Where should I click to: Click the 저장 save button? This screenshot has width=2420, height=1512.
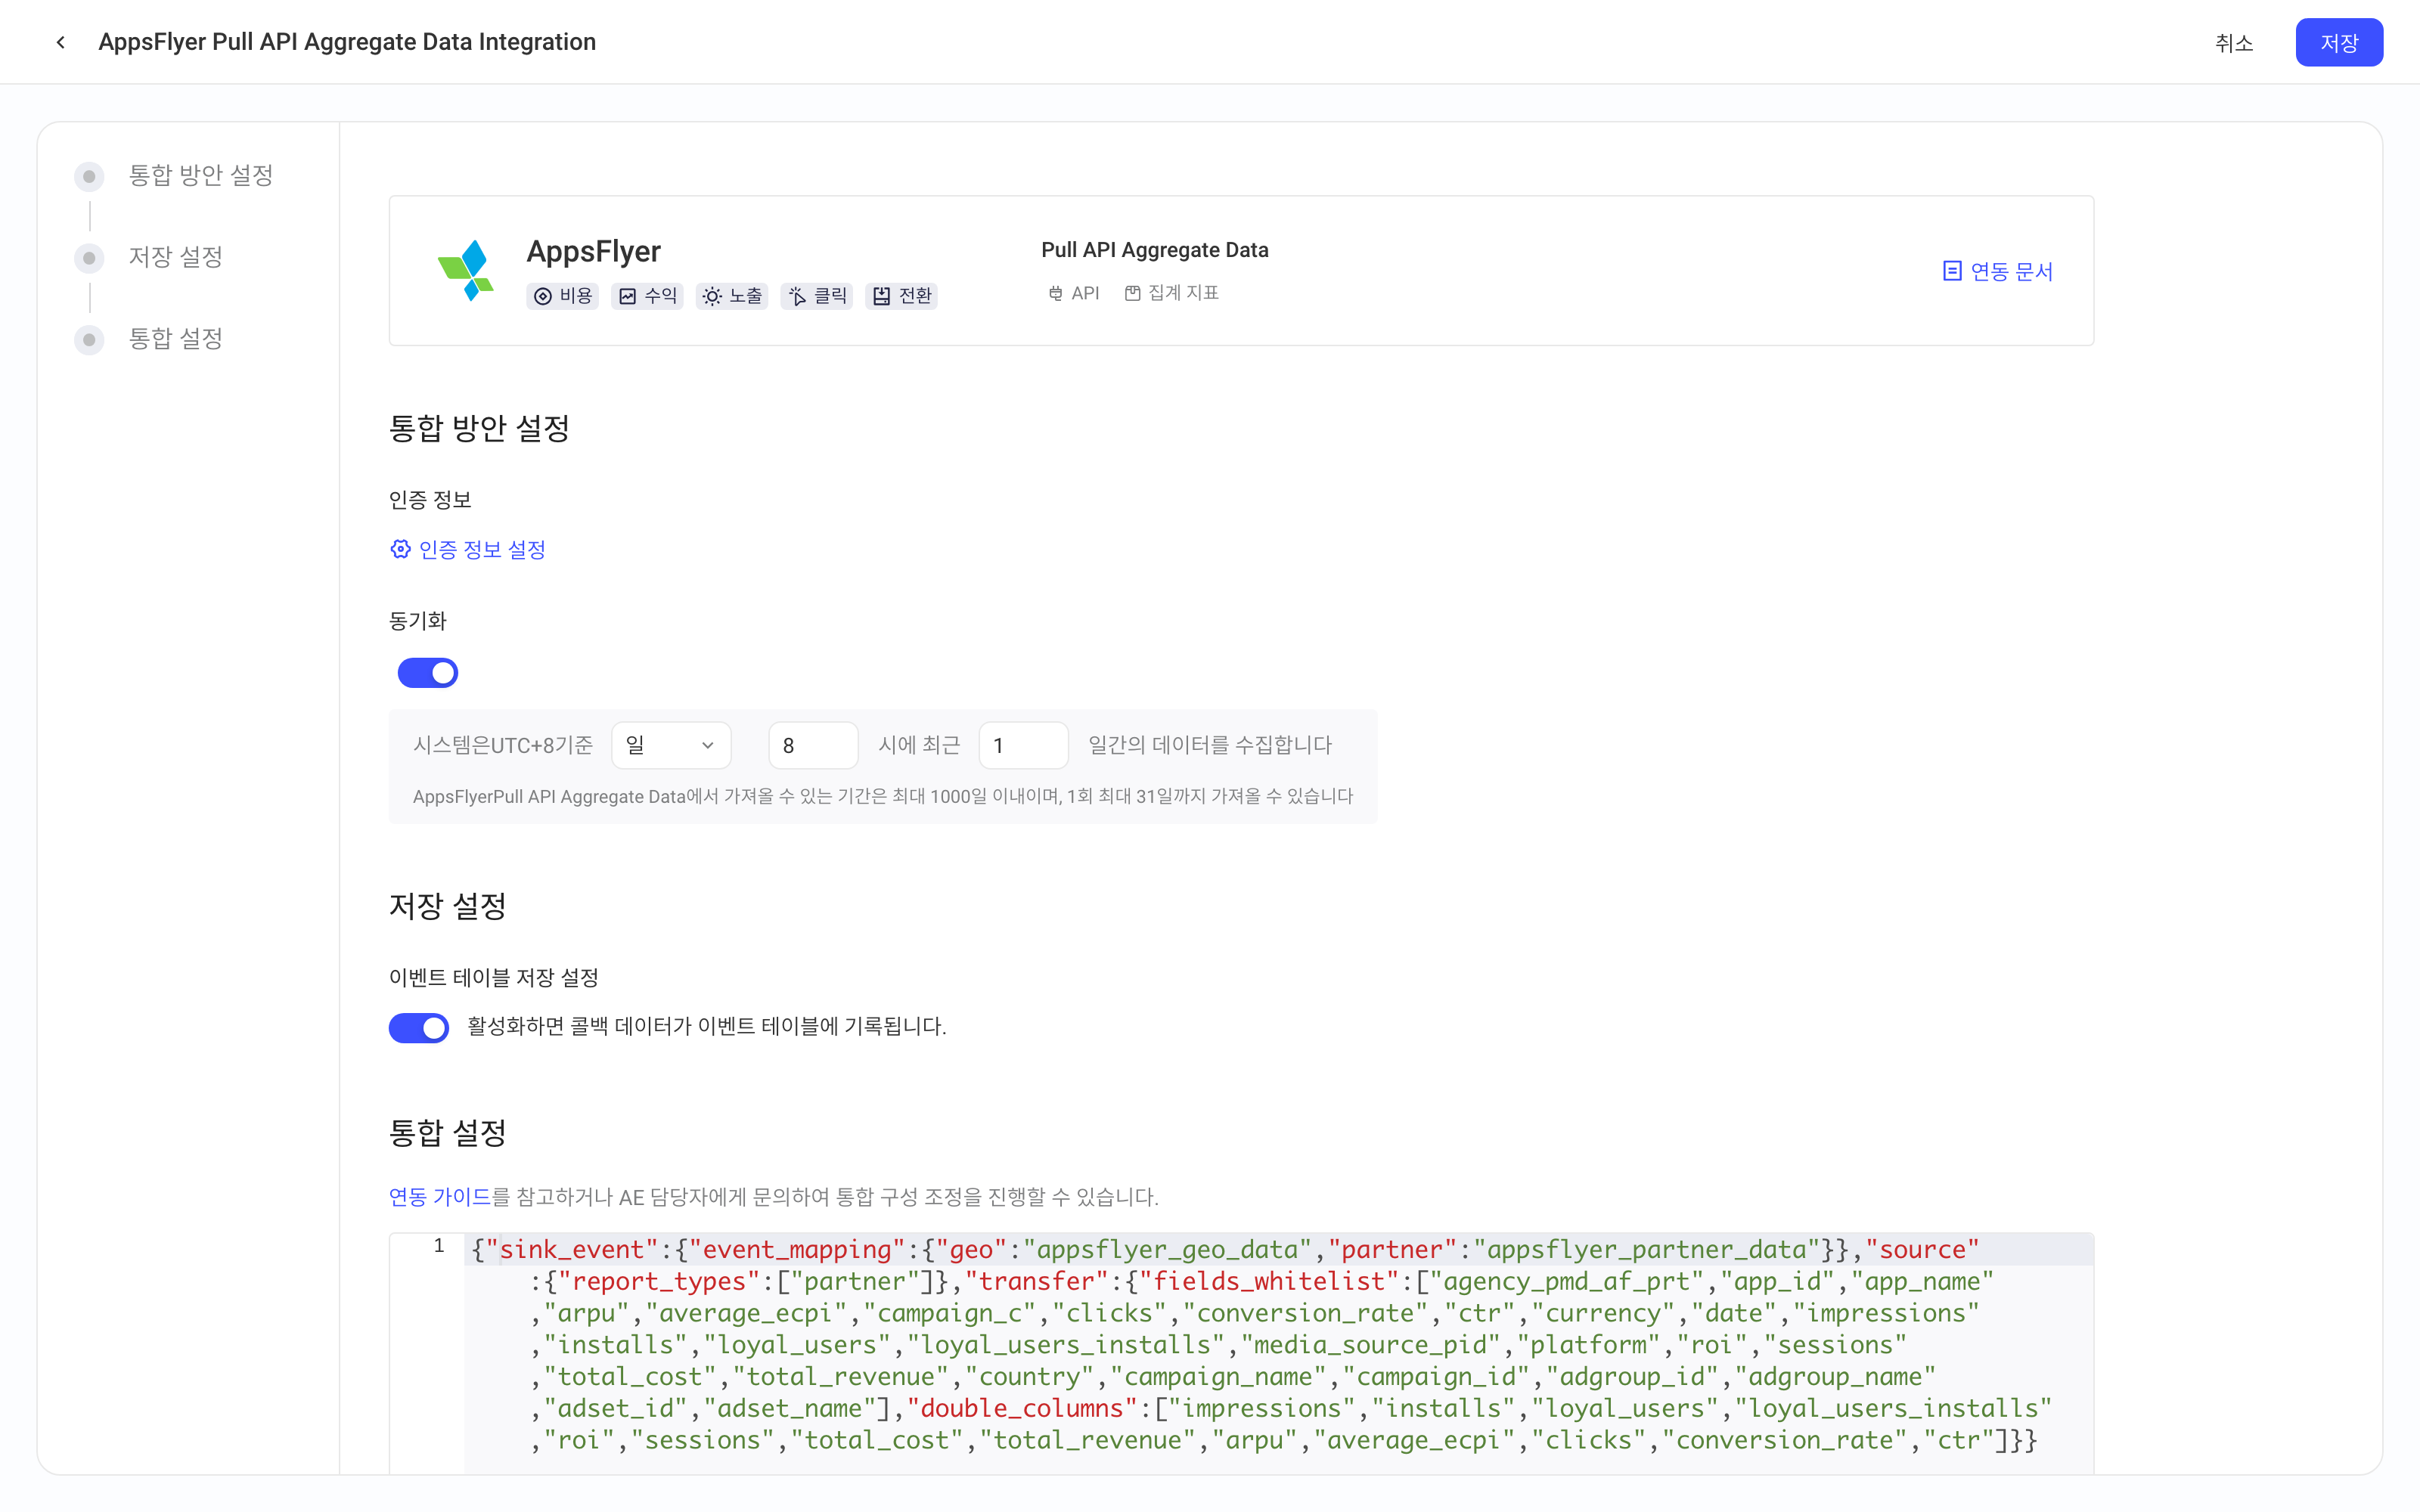tap(2339, 42)
